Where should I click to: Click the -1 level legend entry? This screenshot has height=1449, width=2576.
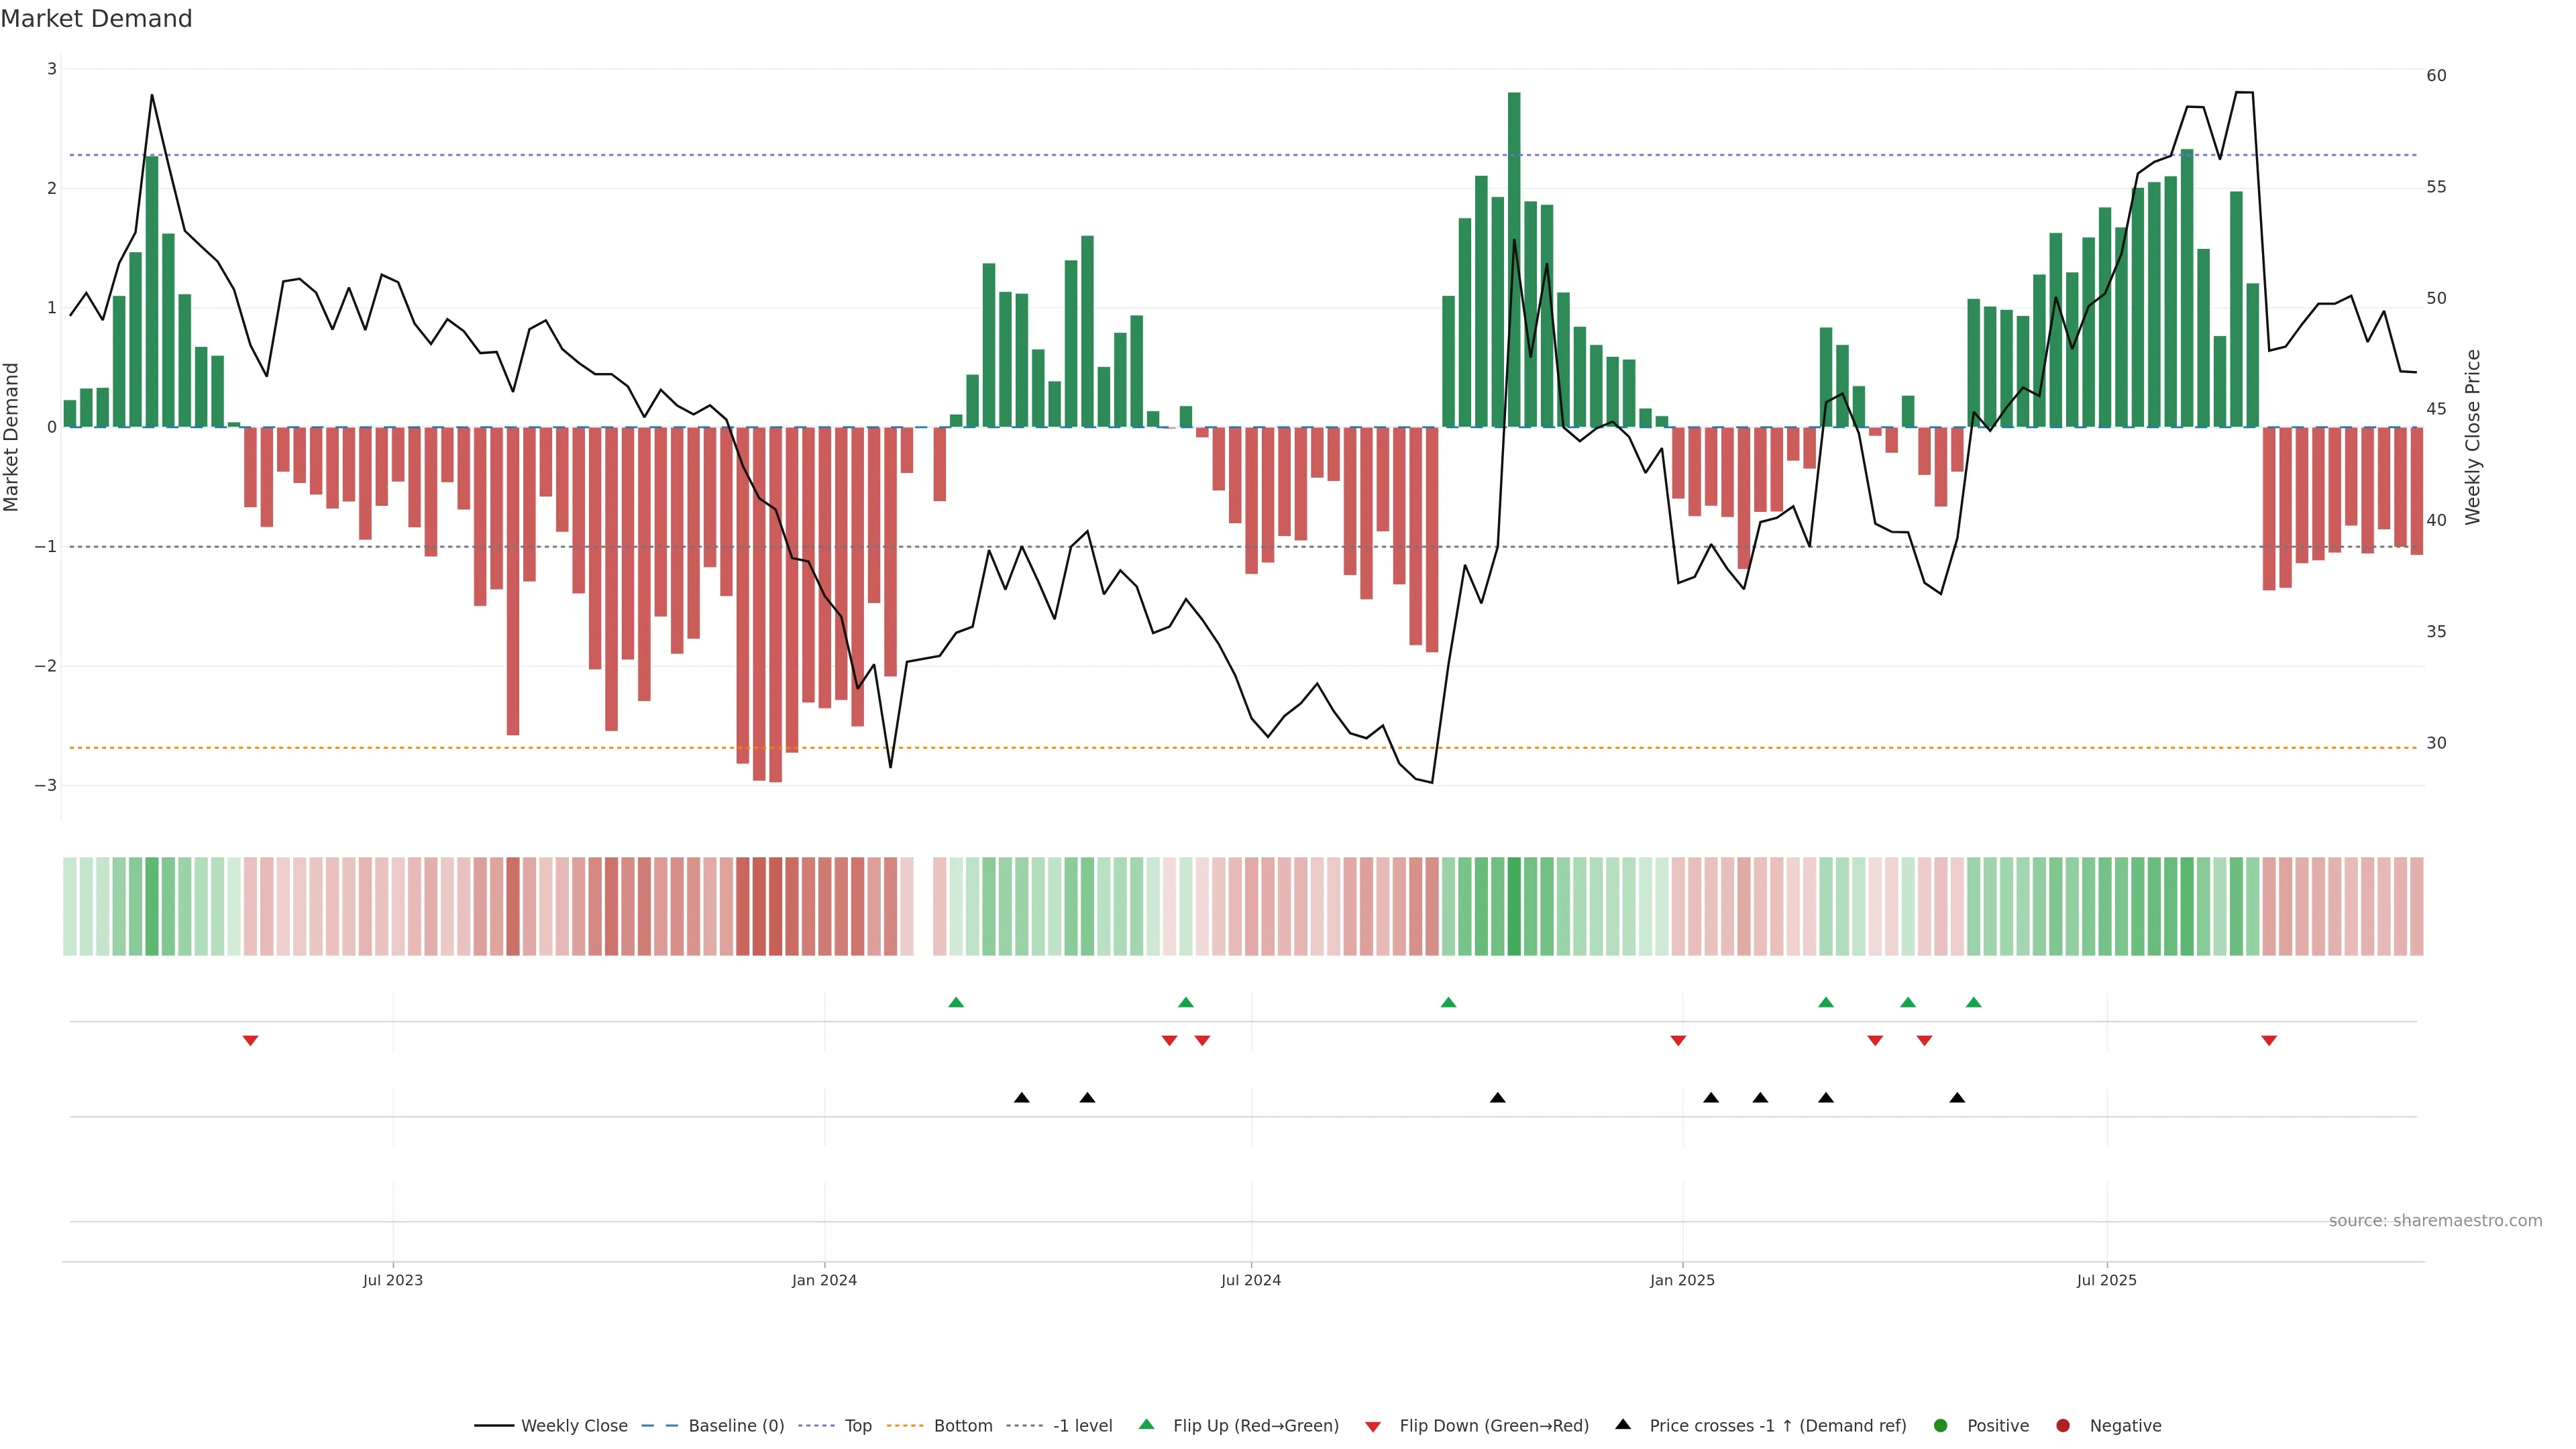(x=1082, y=1425)
